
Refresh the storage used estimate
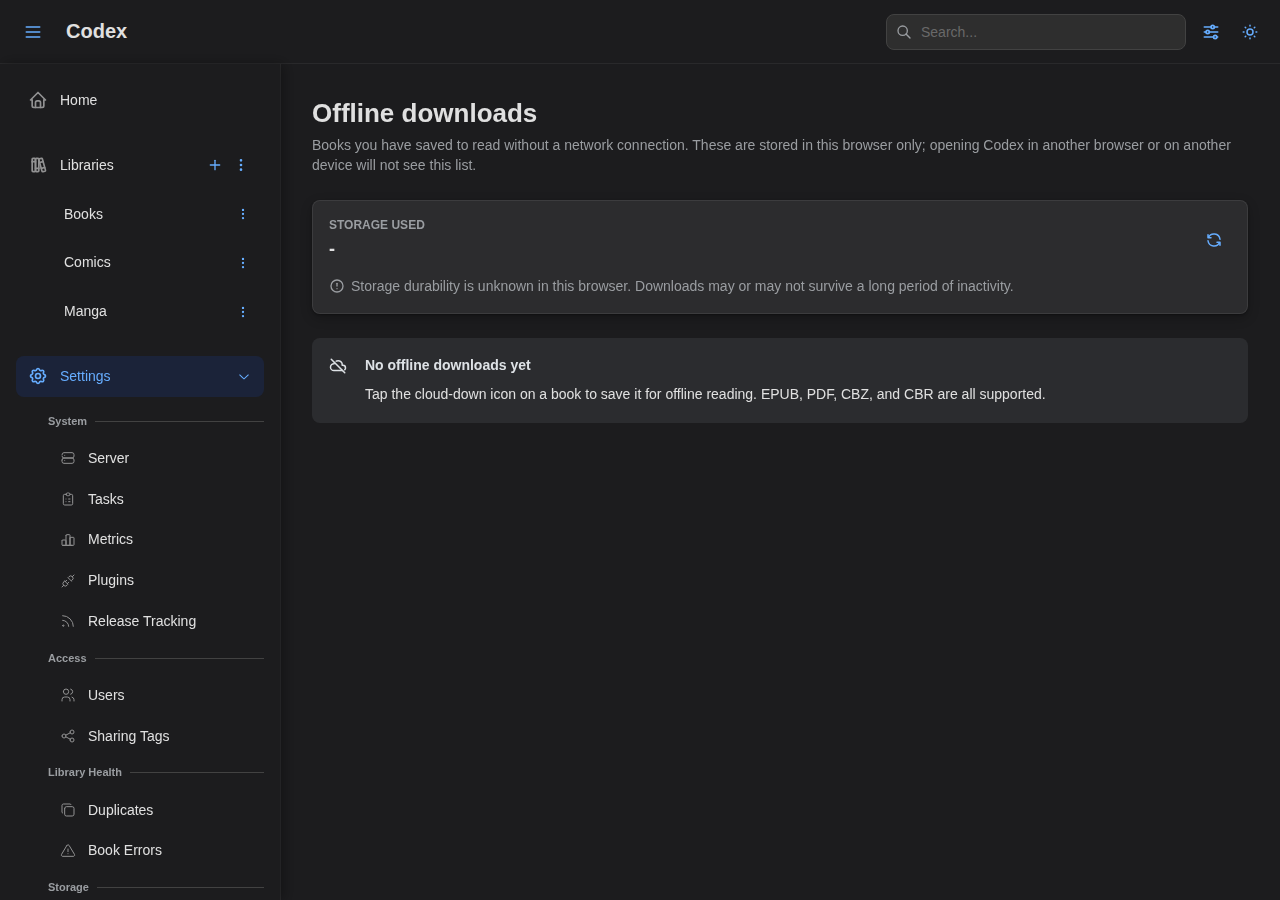pos(1214,240)
